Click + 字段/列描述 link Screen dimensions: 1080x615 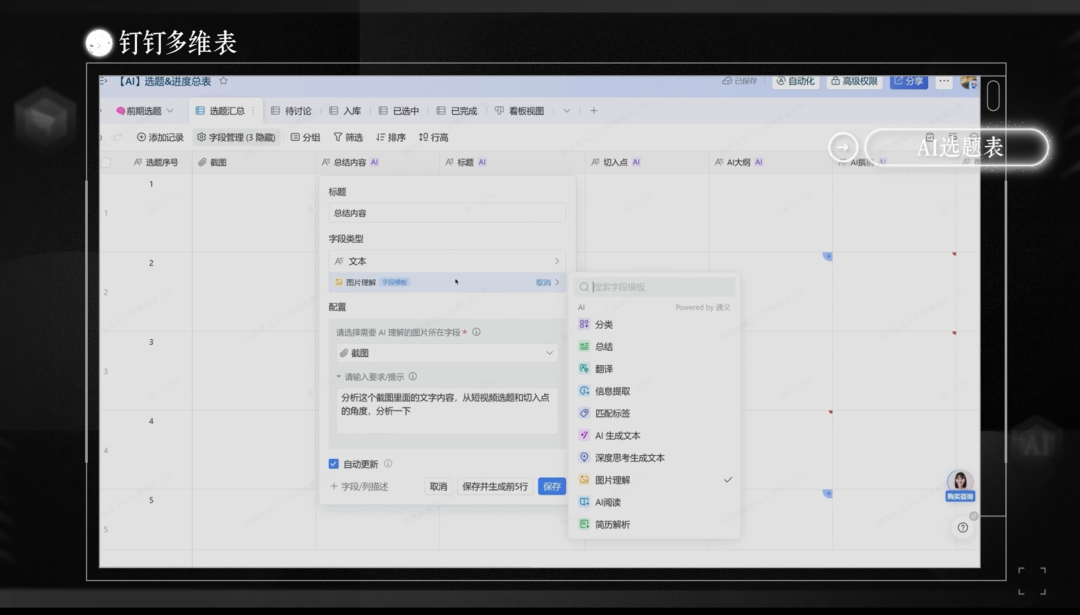[360, 486]
